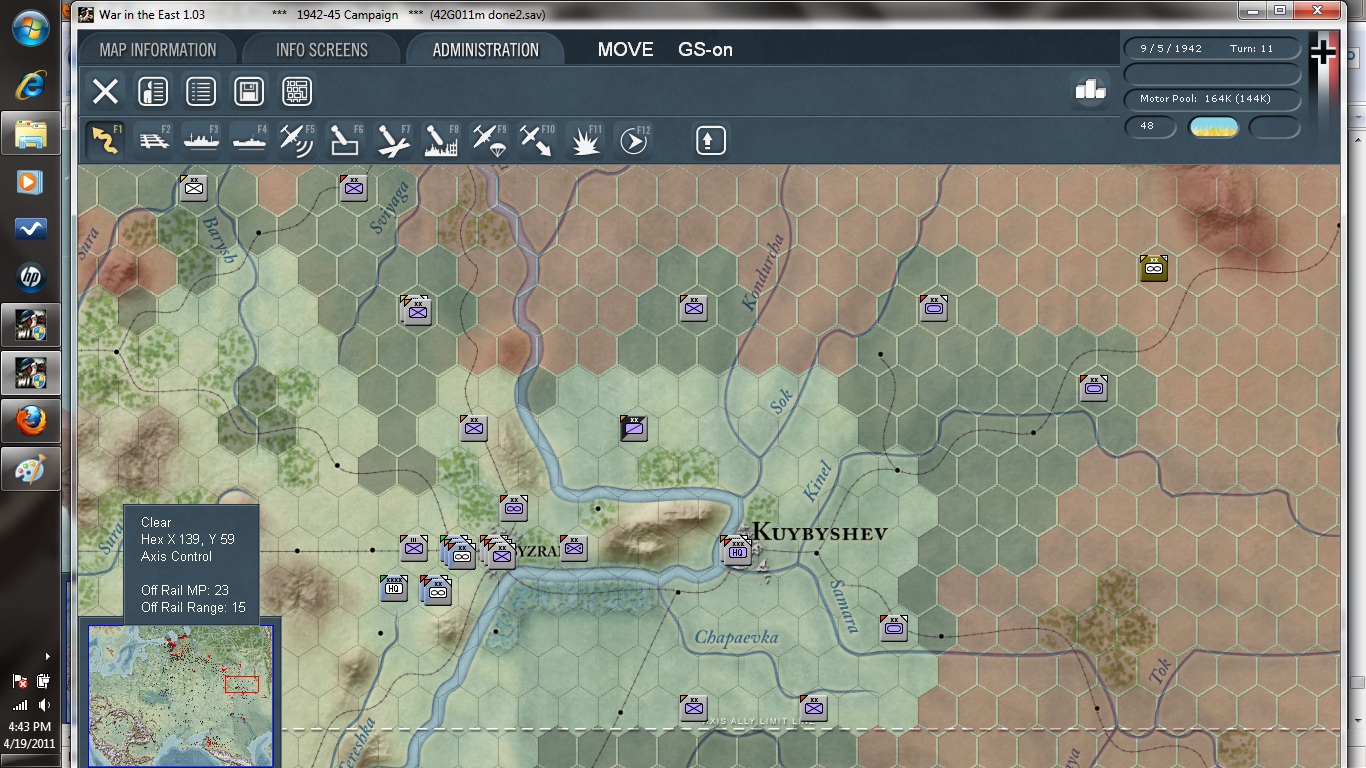Image resolution: width=1366 pixels, height=768 pixels.
Task: Click the Kuybyshev city label
Action: (819, 531)
